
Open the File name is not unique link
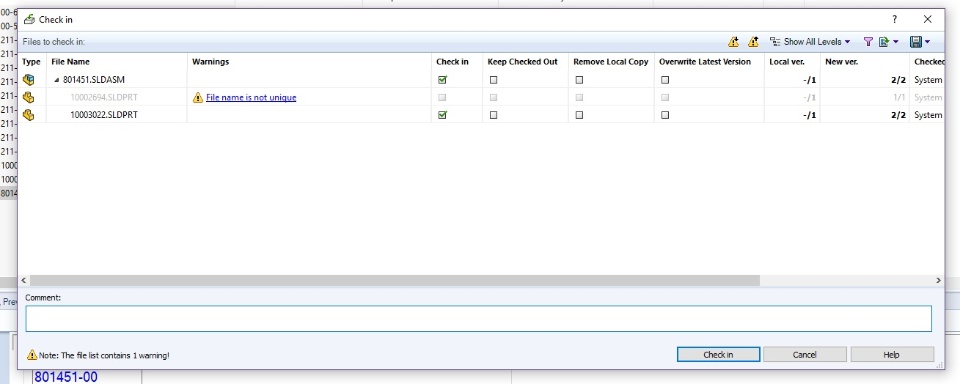click(251, 97)
